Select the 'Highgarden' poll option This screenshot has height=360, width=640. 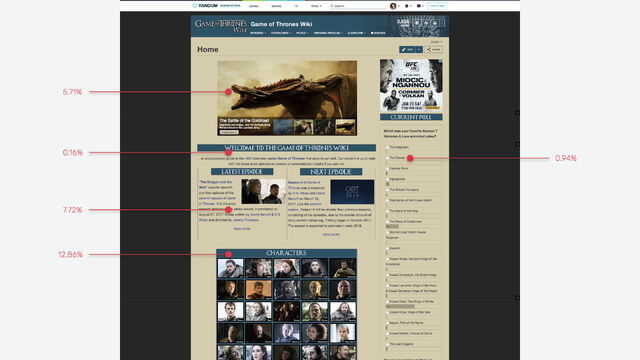tap(388, 179)
